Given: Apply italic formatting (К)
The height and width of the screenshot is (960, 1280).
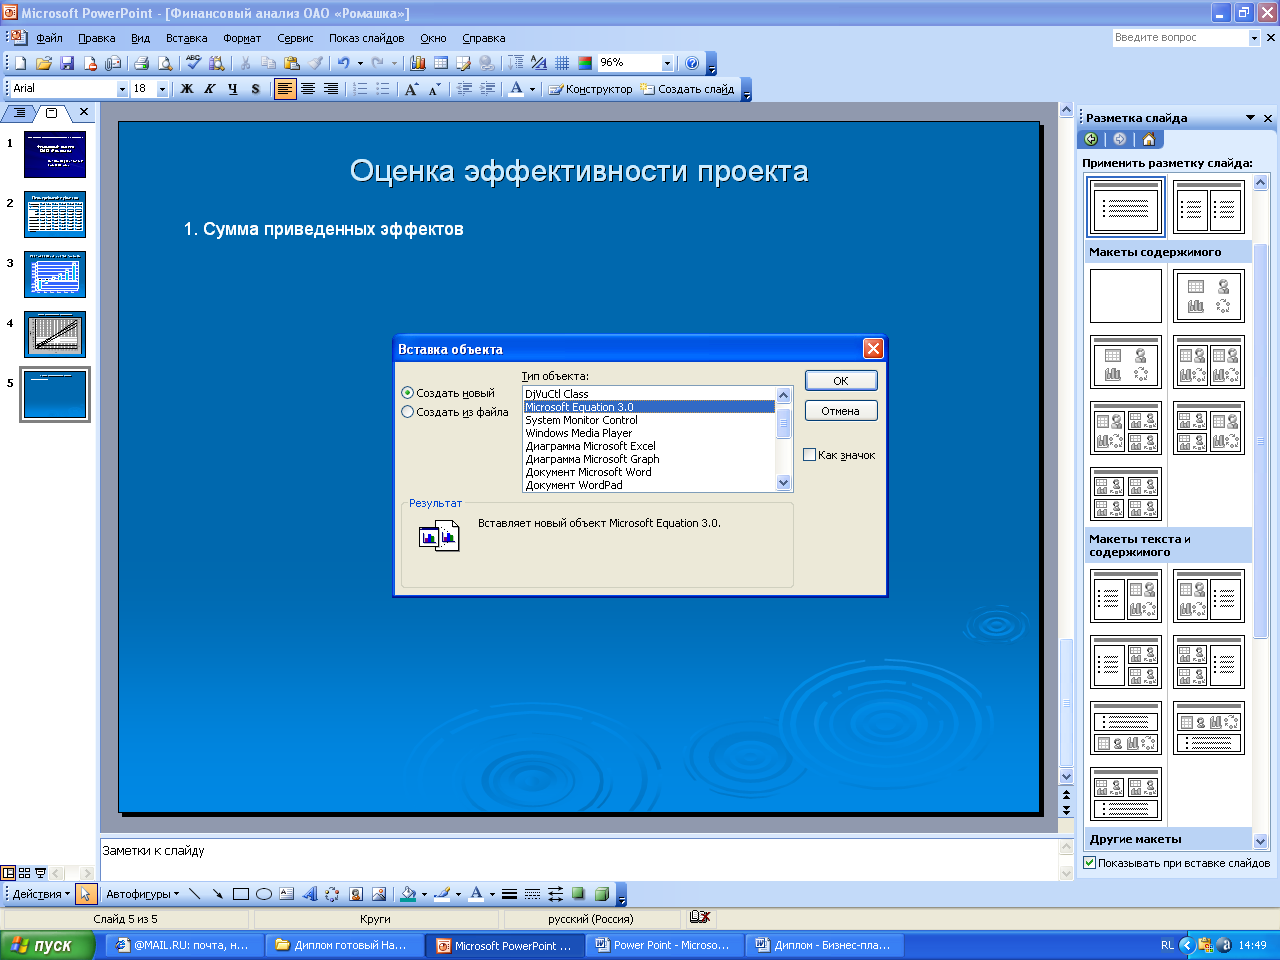Looking at the screenshot, I should (210, 89).
